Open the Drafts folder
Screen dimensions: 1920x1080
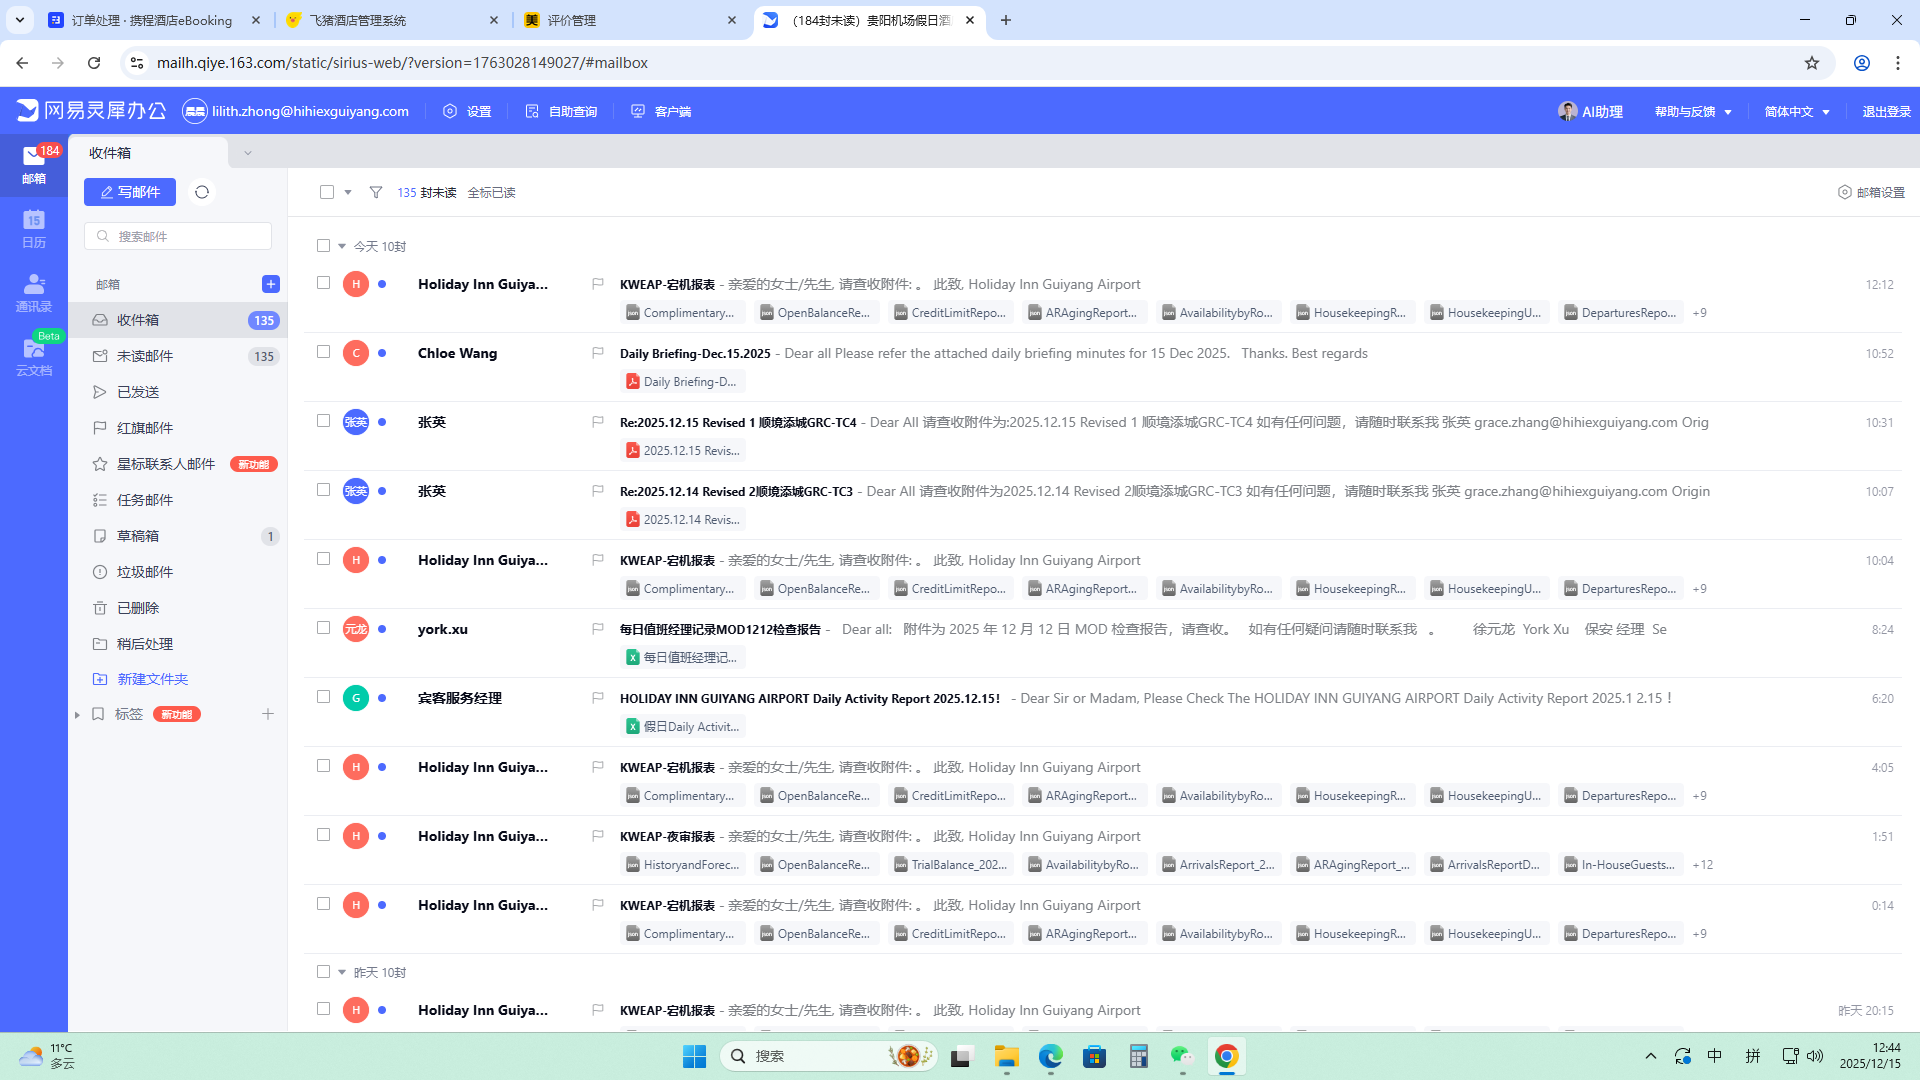(138, 536)
